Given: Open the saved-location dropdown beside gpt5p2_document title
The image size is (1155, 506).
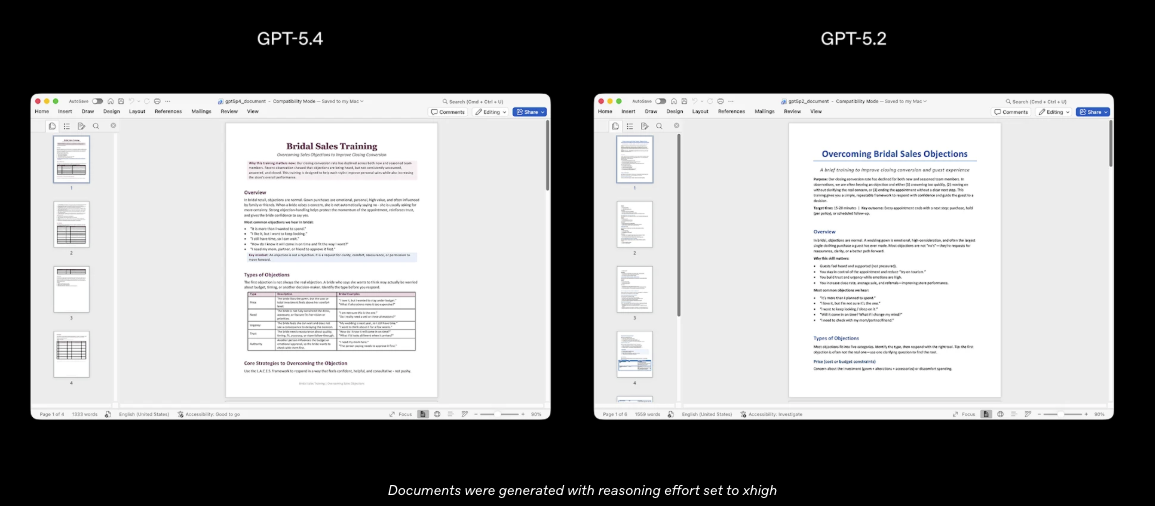Looking at the screenshot, I should 925,101.
